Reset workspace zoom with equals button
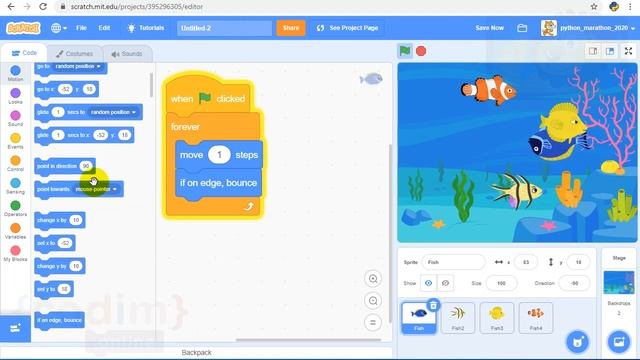This screenshot has height=360, width=640. pyautogui.click(x=373, y=322)
